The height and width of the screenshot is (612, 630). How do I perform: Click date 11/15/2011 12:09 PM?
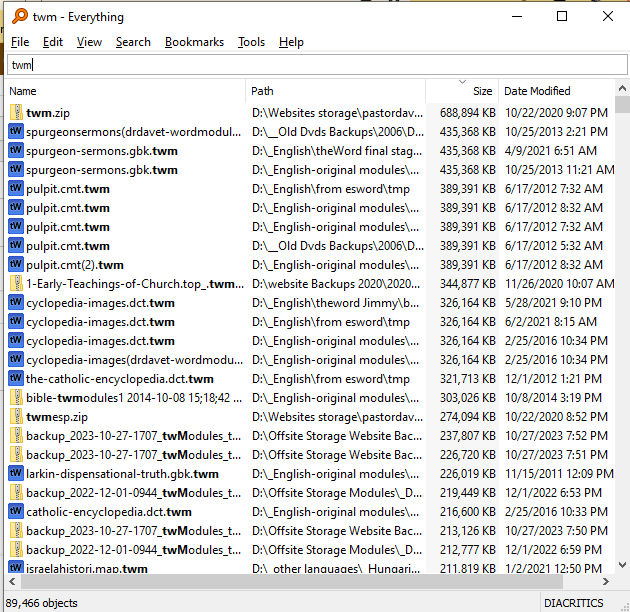point(559,474)
